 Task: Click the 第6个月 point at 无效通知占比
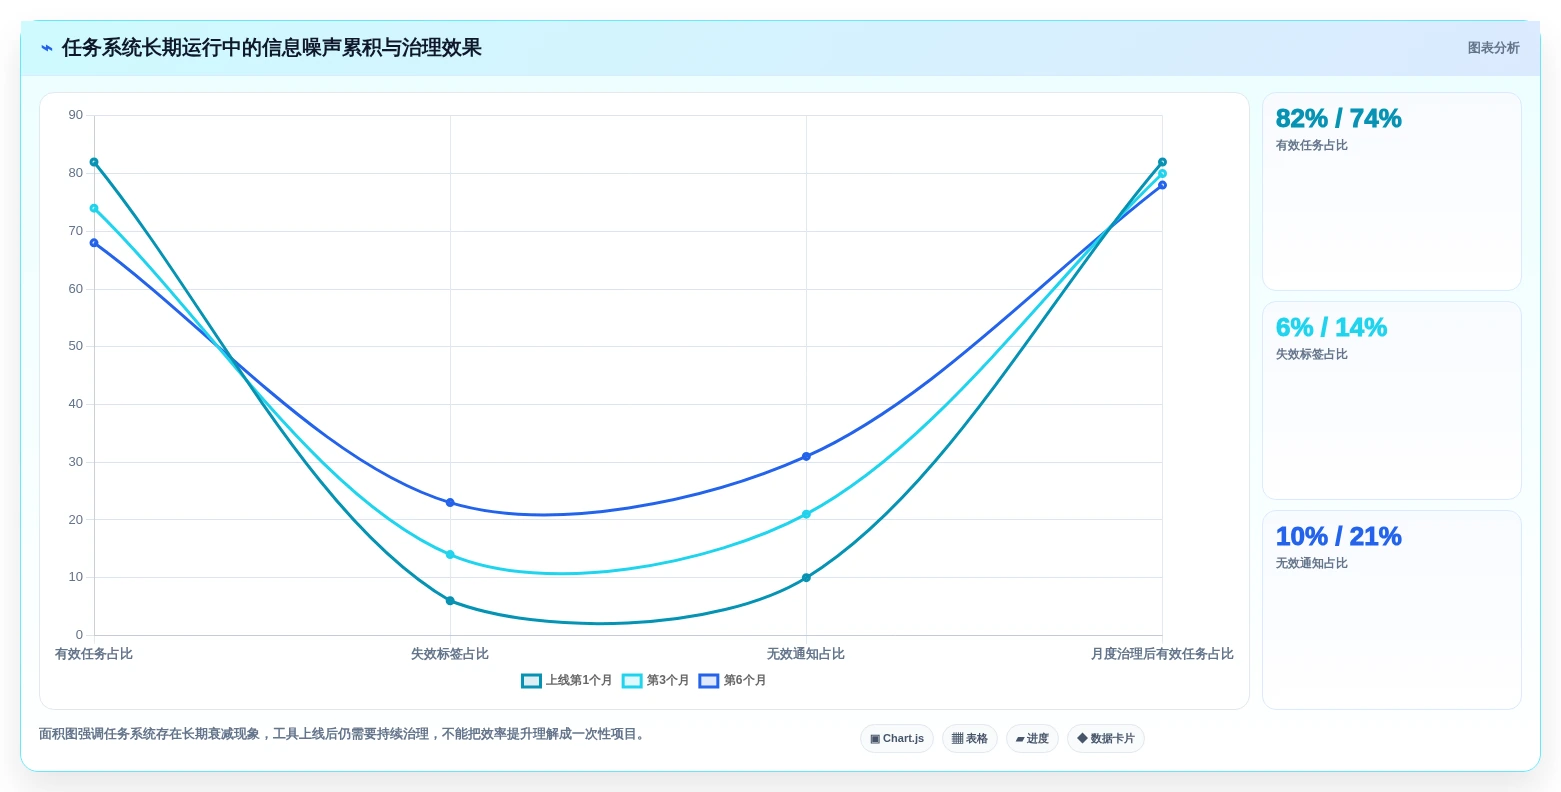[806, 457]
